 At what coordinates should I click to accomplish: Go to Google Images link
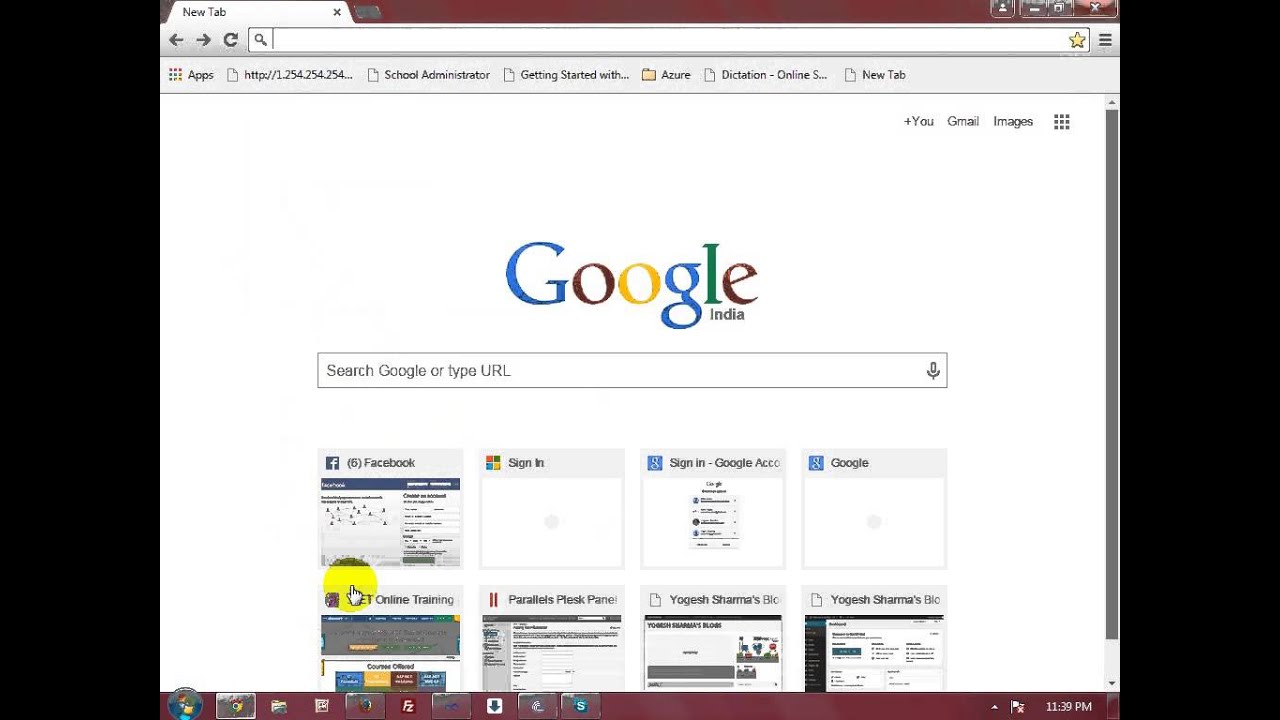pos(1013,121)
